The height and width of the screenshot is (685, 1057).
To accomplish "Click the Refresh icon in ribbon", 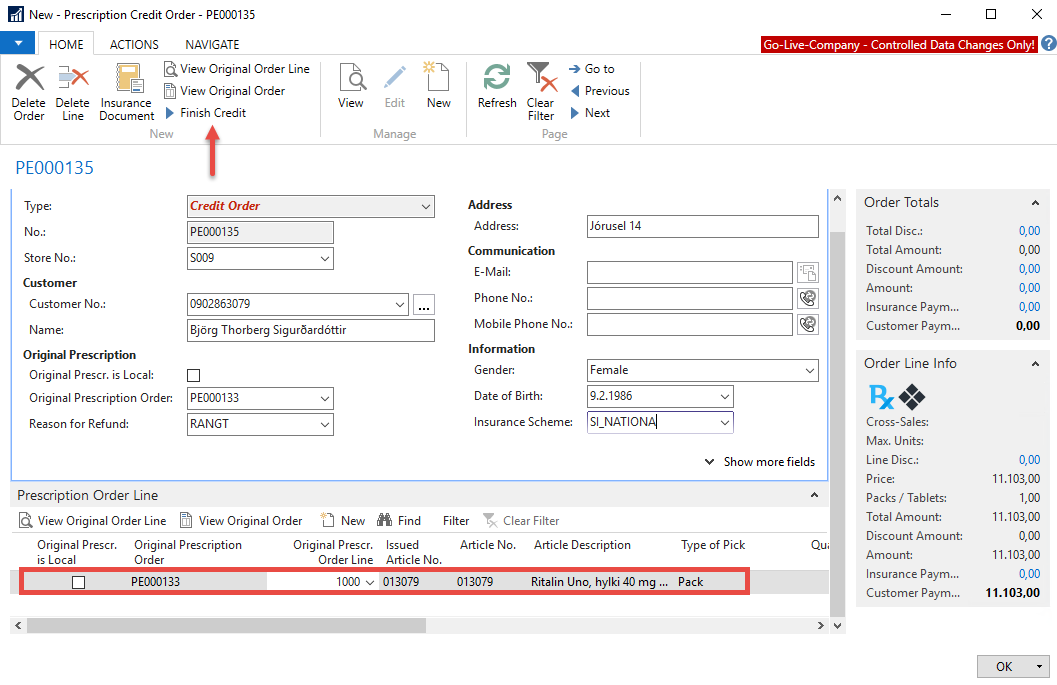I will pos(497,78).
